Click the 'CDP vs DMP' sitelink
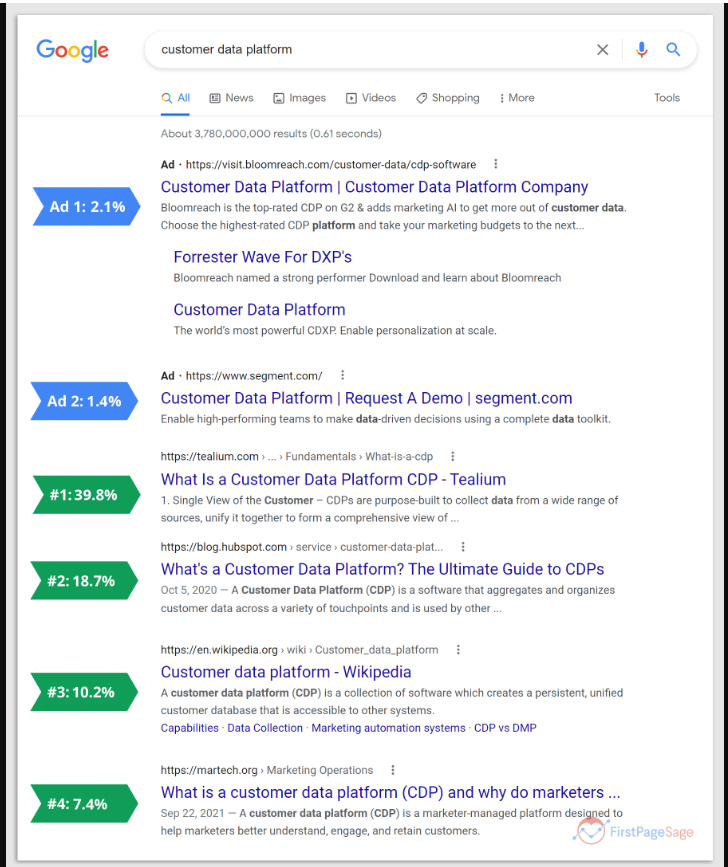Viewport: 728px width, 867px height. tap(505, 728)
